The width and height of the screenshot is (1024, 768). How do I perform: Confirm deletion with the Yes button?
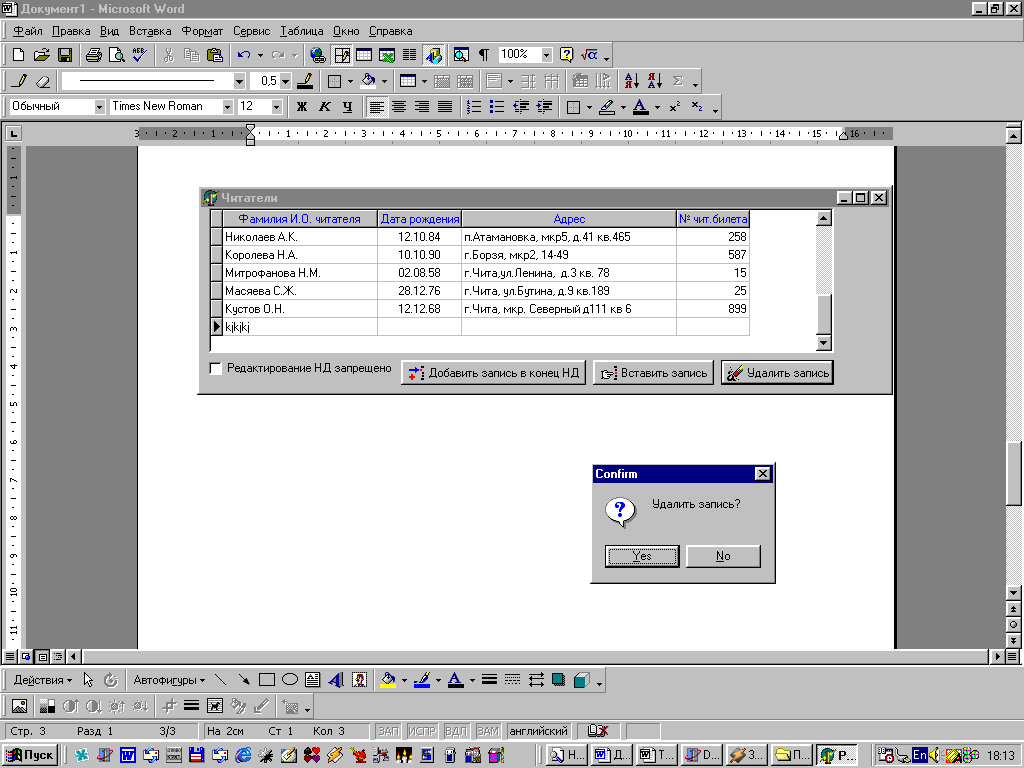642,556
